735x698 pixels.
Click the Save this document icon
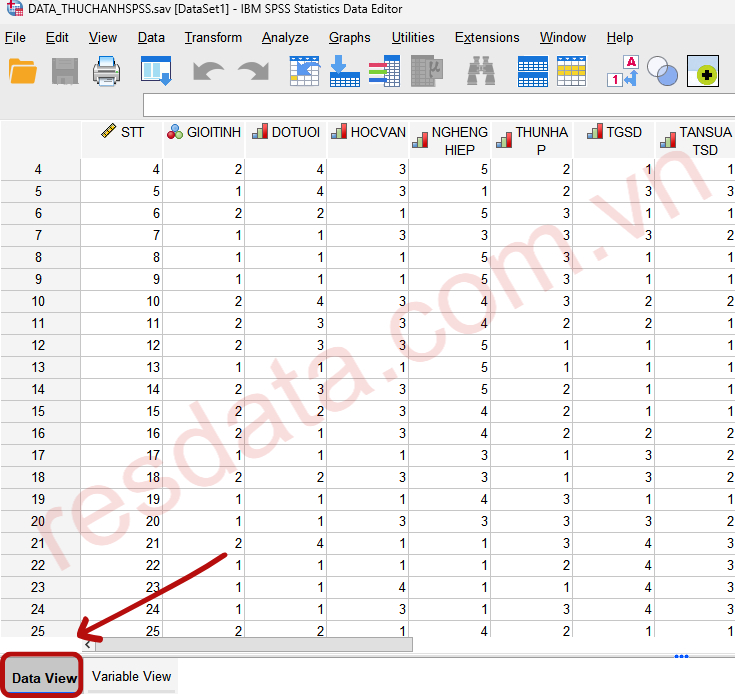(65, 72)
